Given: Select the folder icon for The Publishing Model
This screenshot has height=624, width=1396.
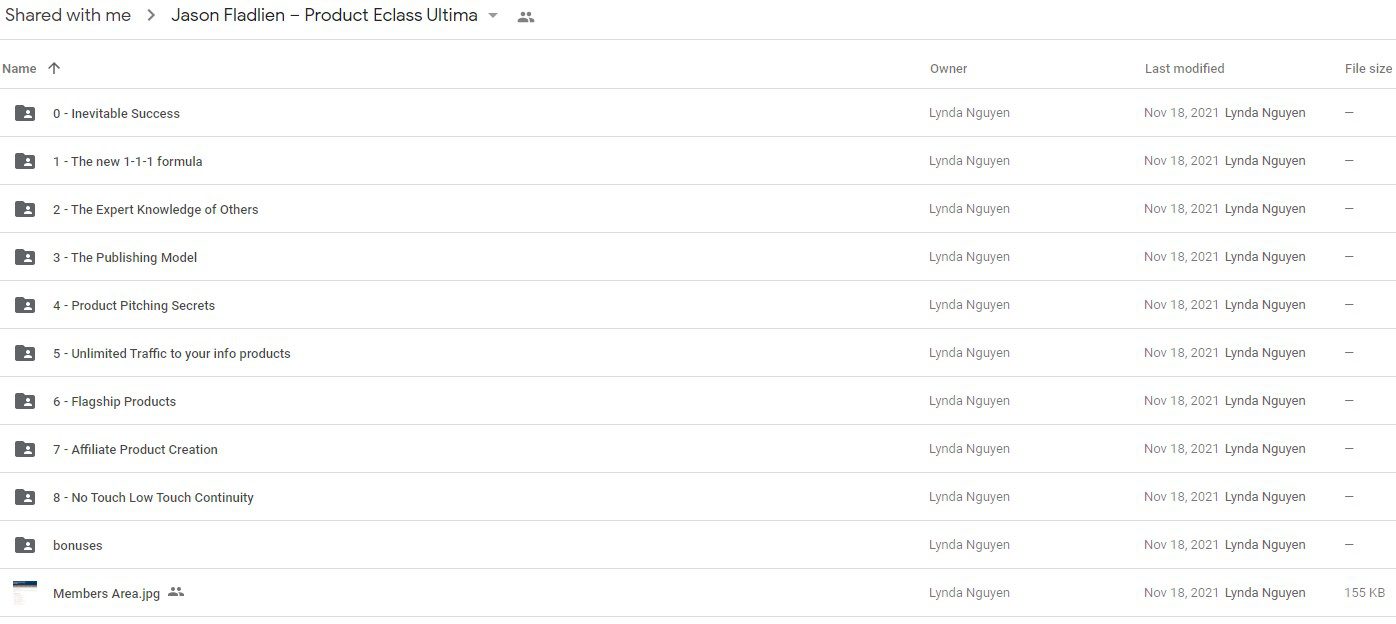Looking at the screenshot, I should tap(25, 257).
